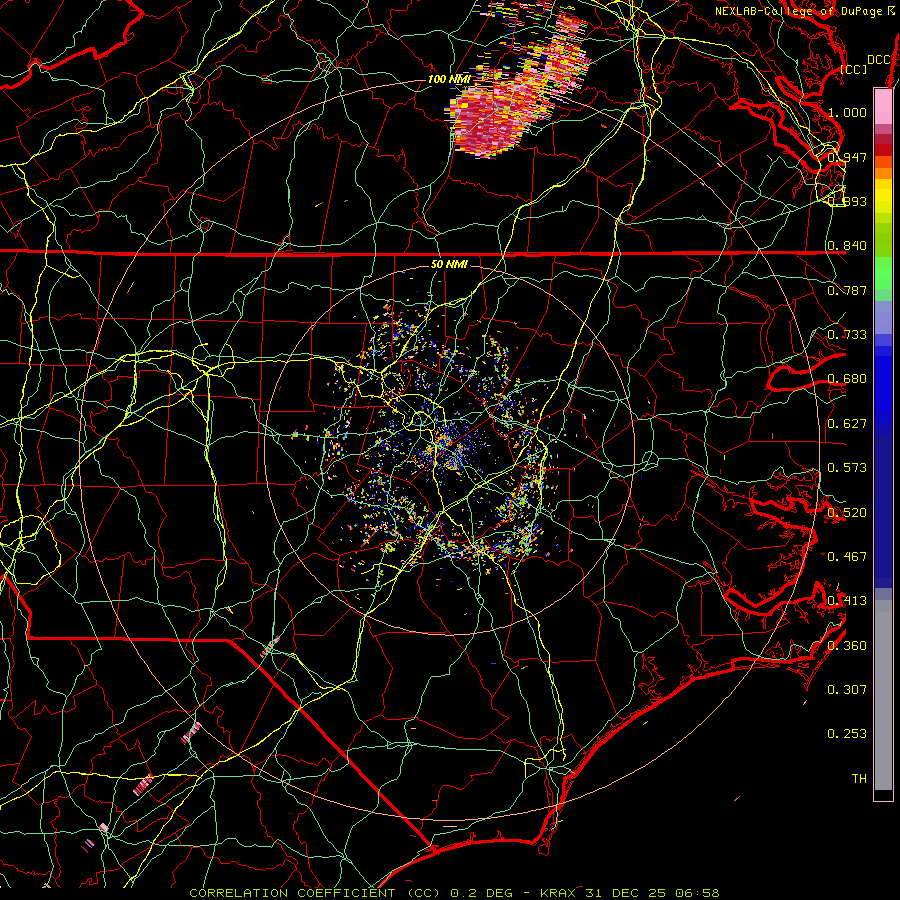Select the 0.627 legend value
The width and height of the screenshot is (900, 900).
click(x=847, y=424)
